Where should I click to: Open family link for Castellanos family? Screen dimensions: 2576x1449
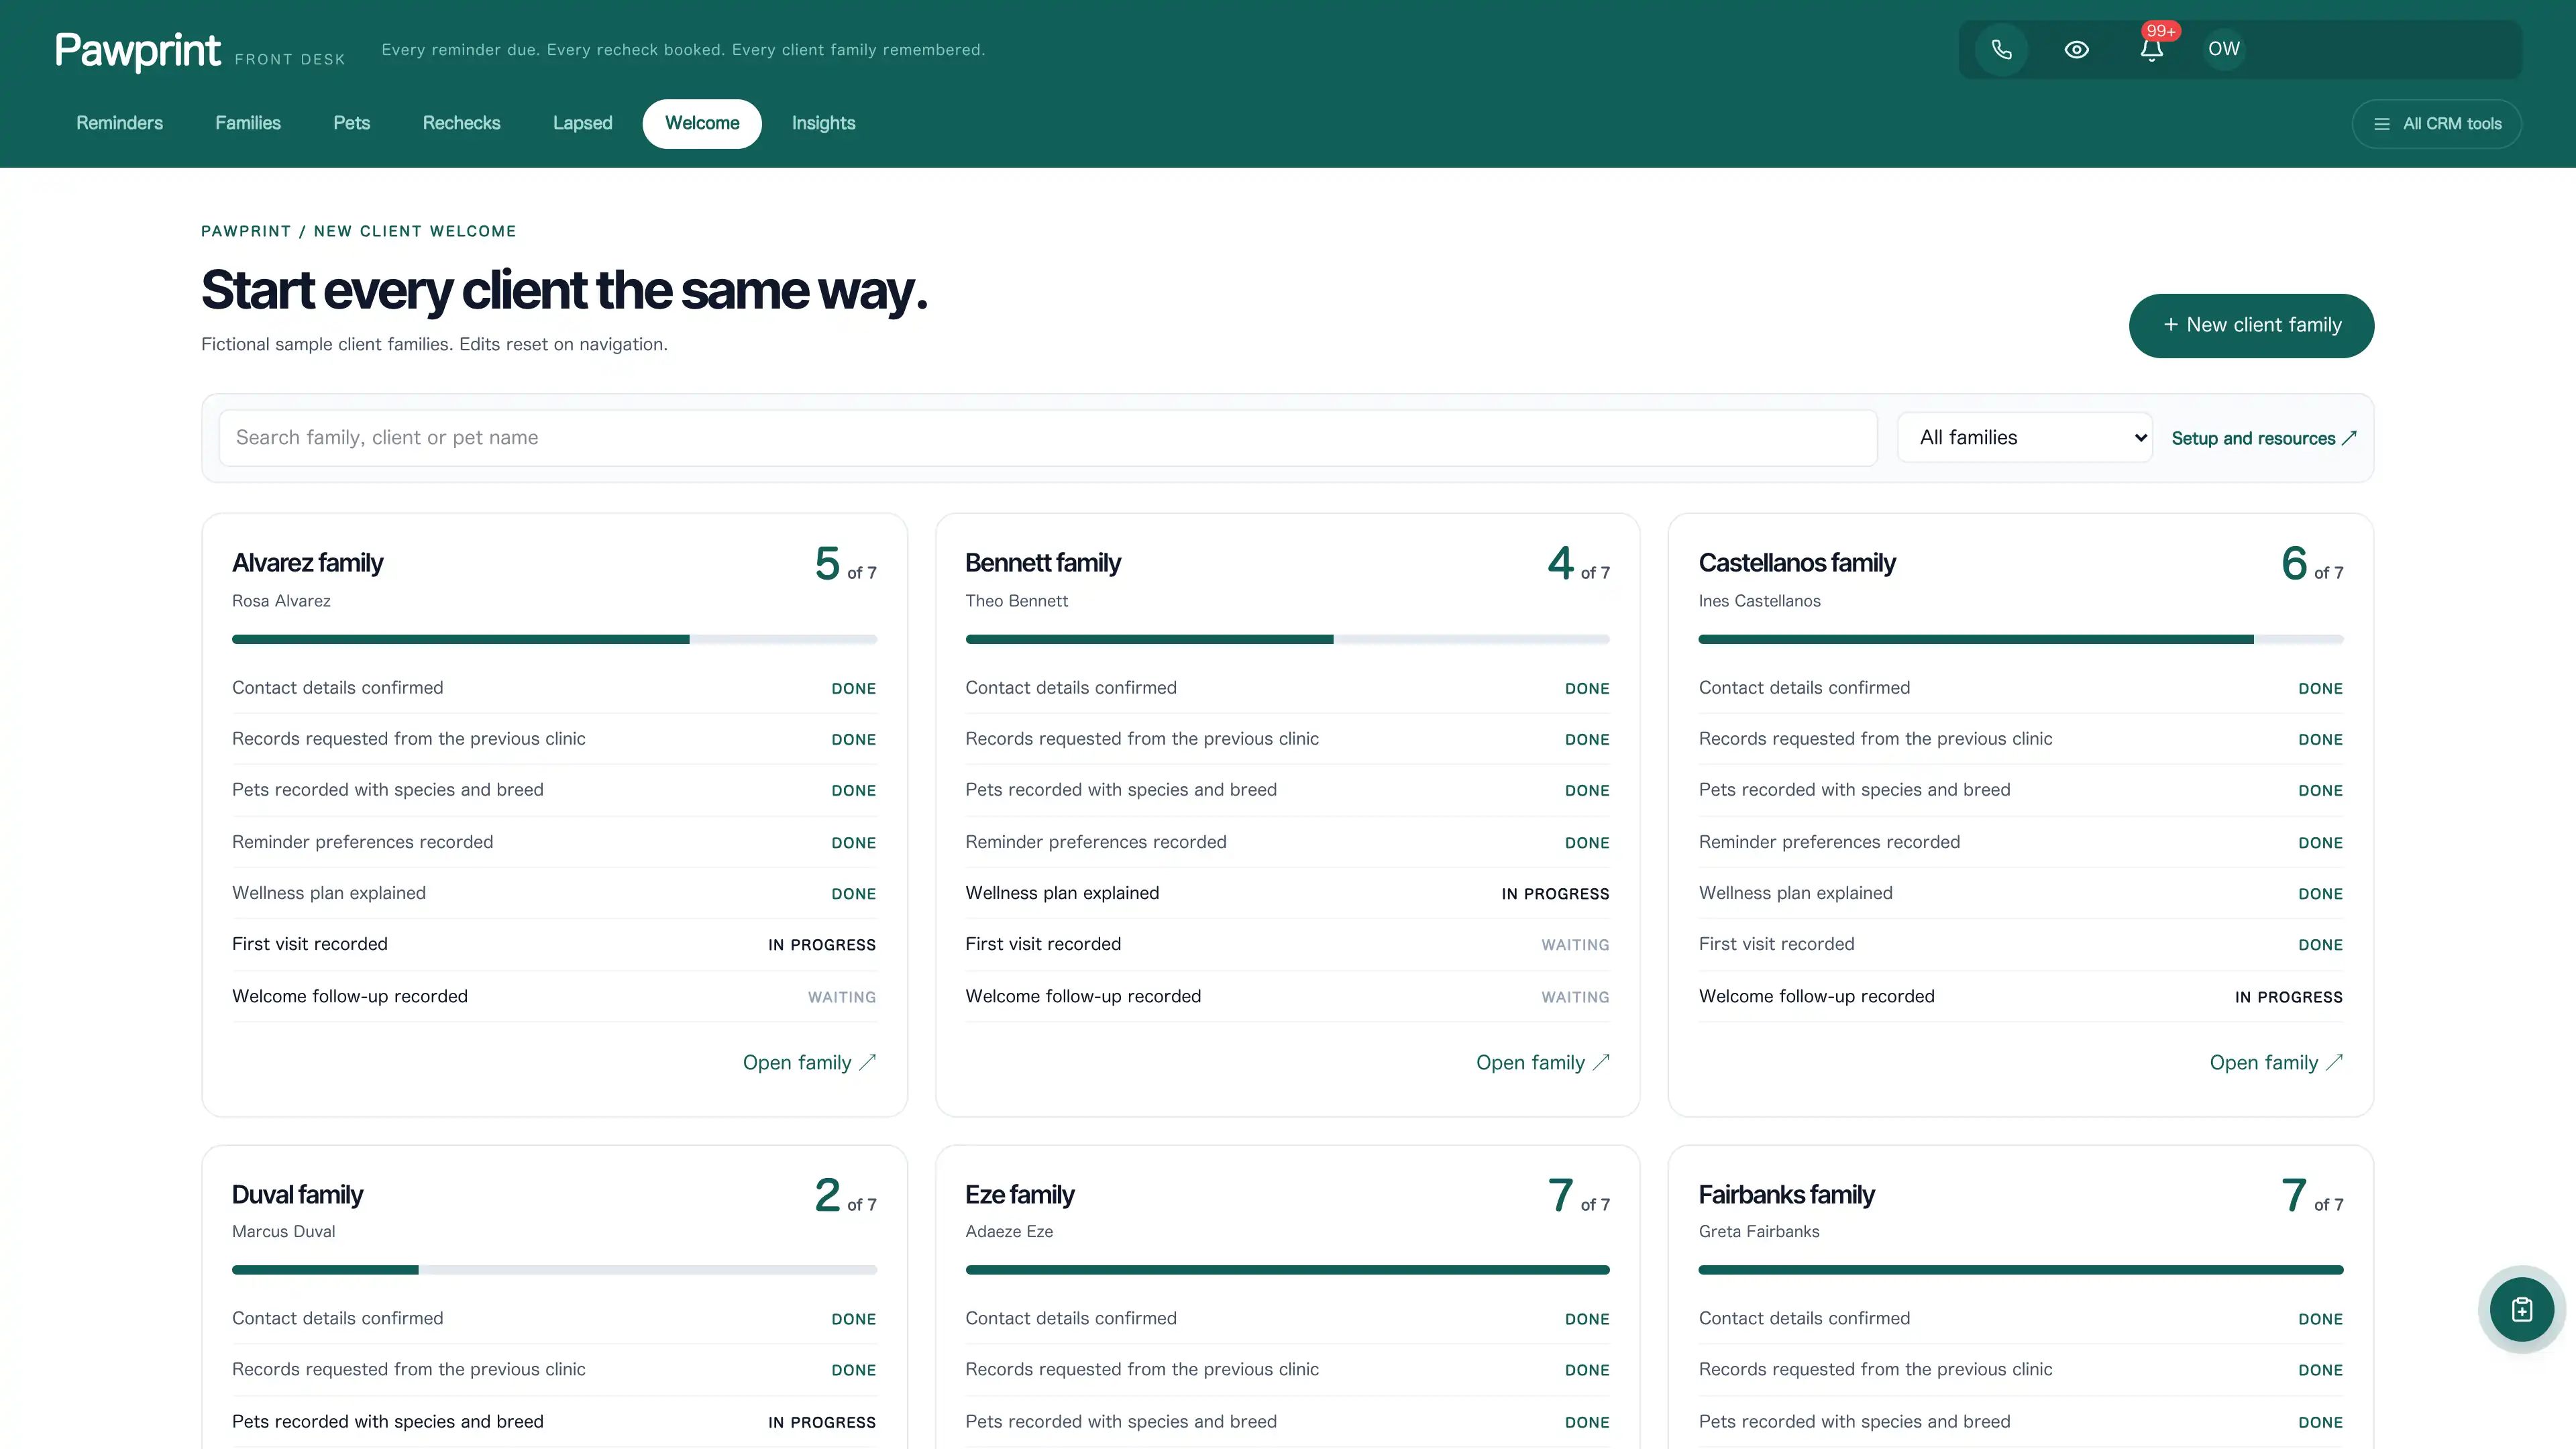click(2276, 1062)
